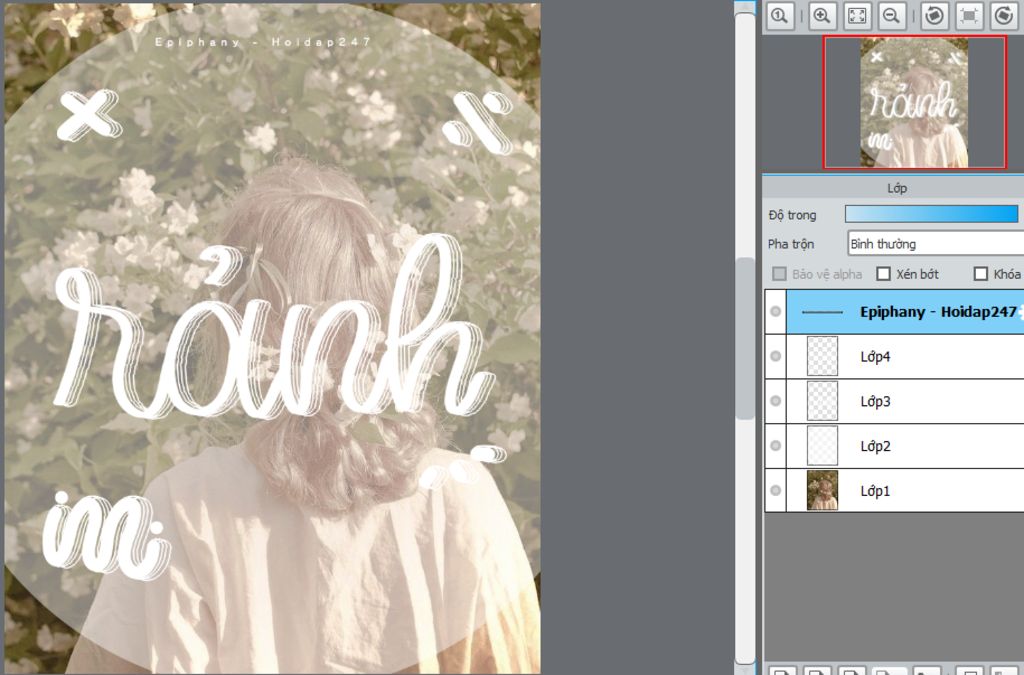
Task: Click the Lớp2 layer thumbnail
Action: [822, 445]
